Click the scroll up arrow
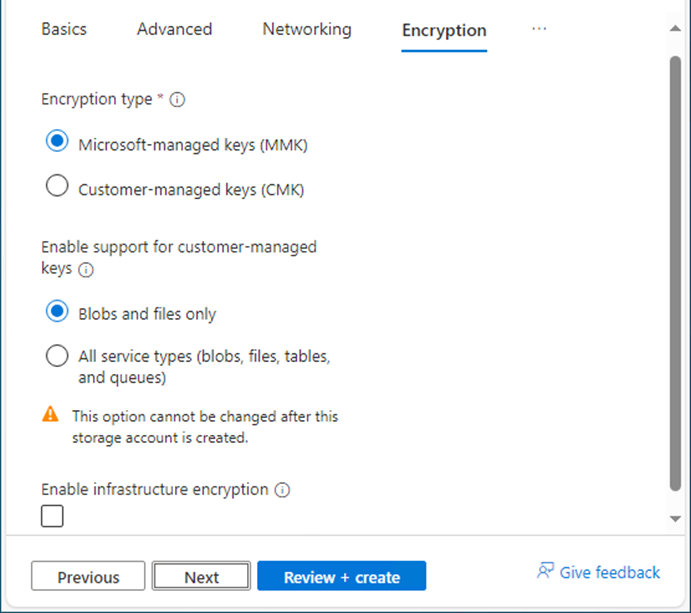 675,29
